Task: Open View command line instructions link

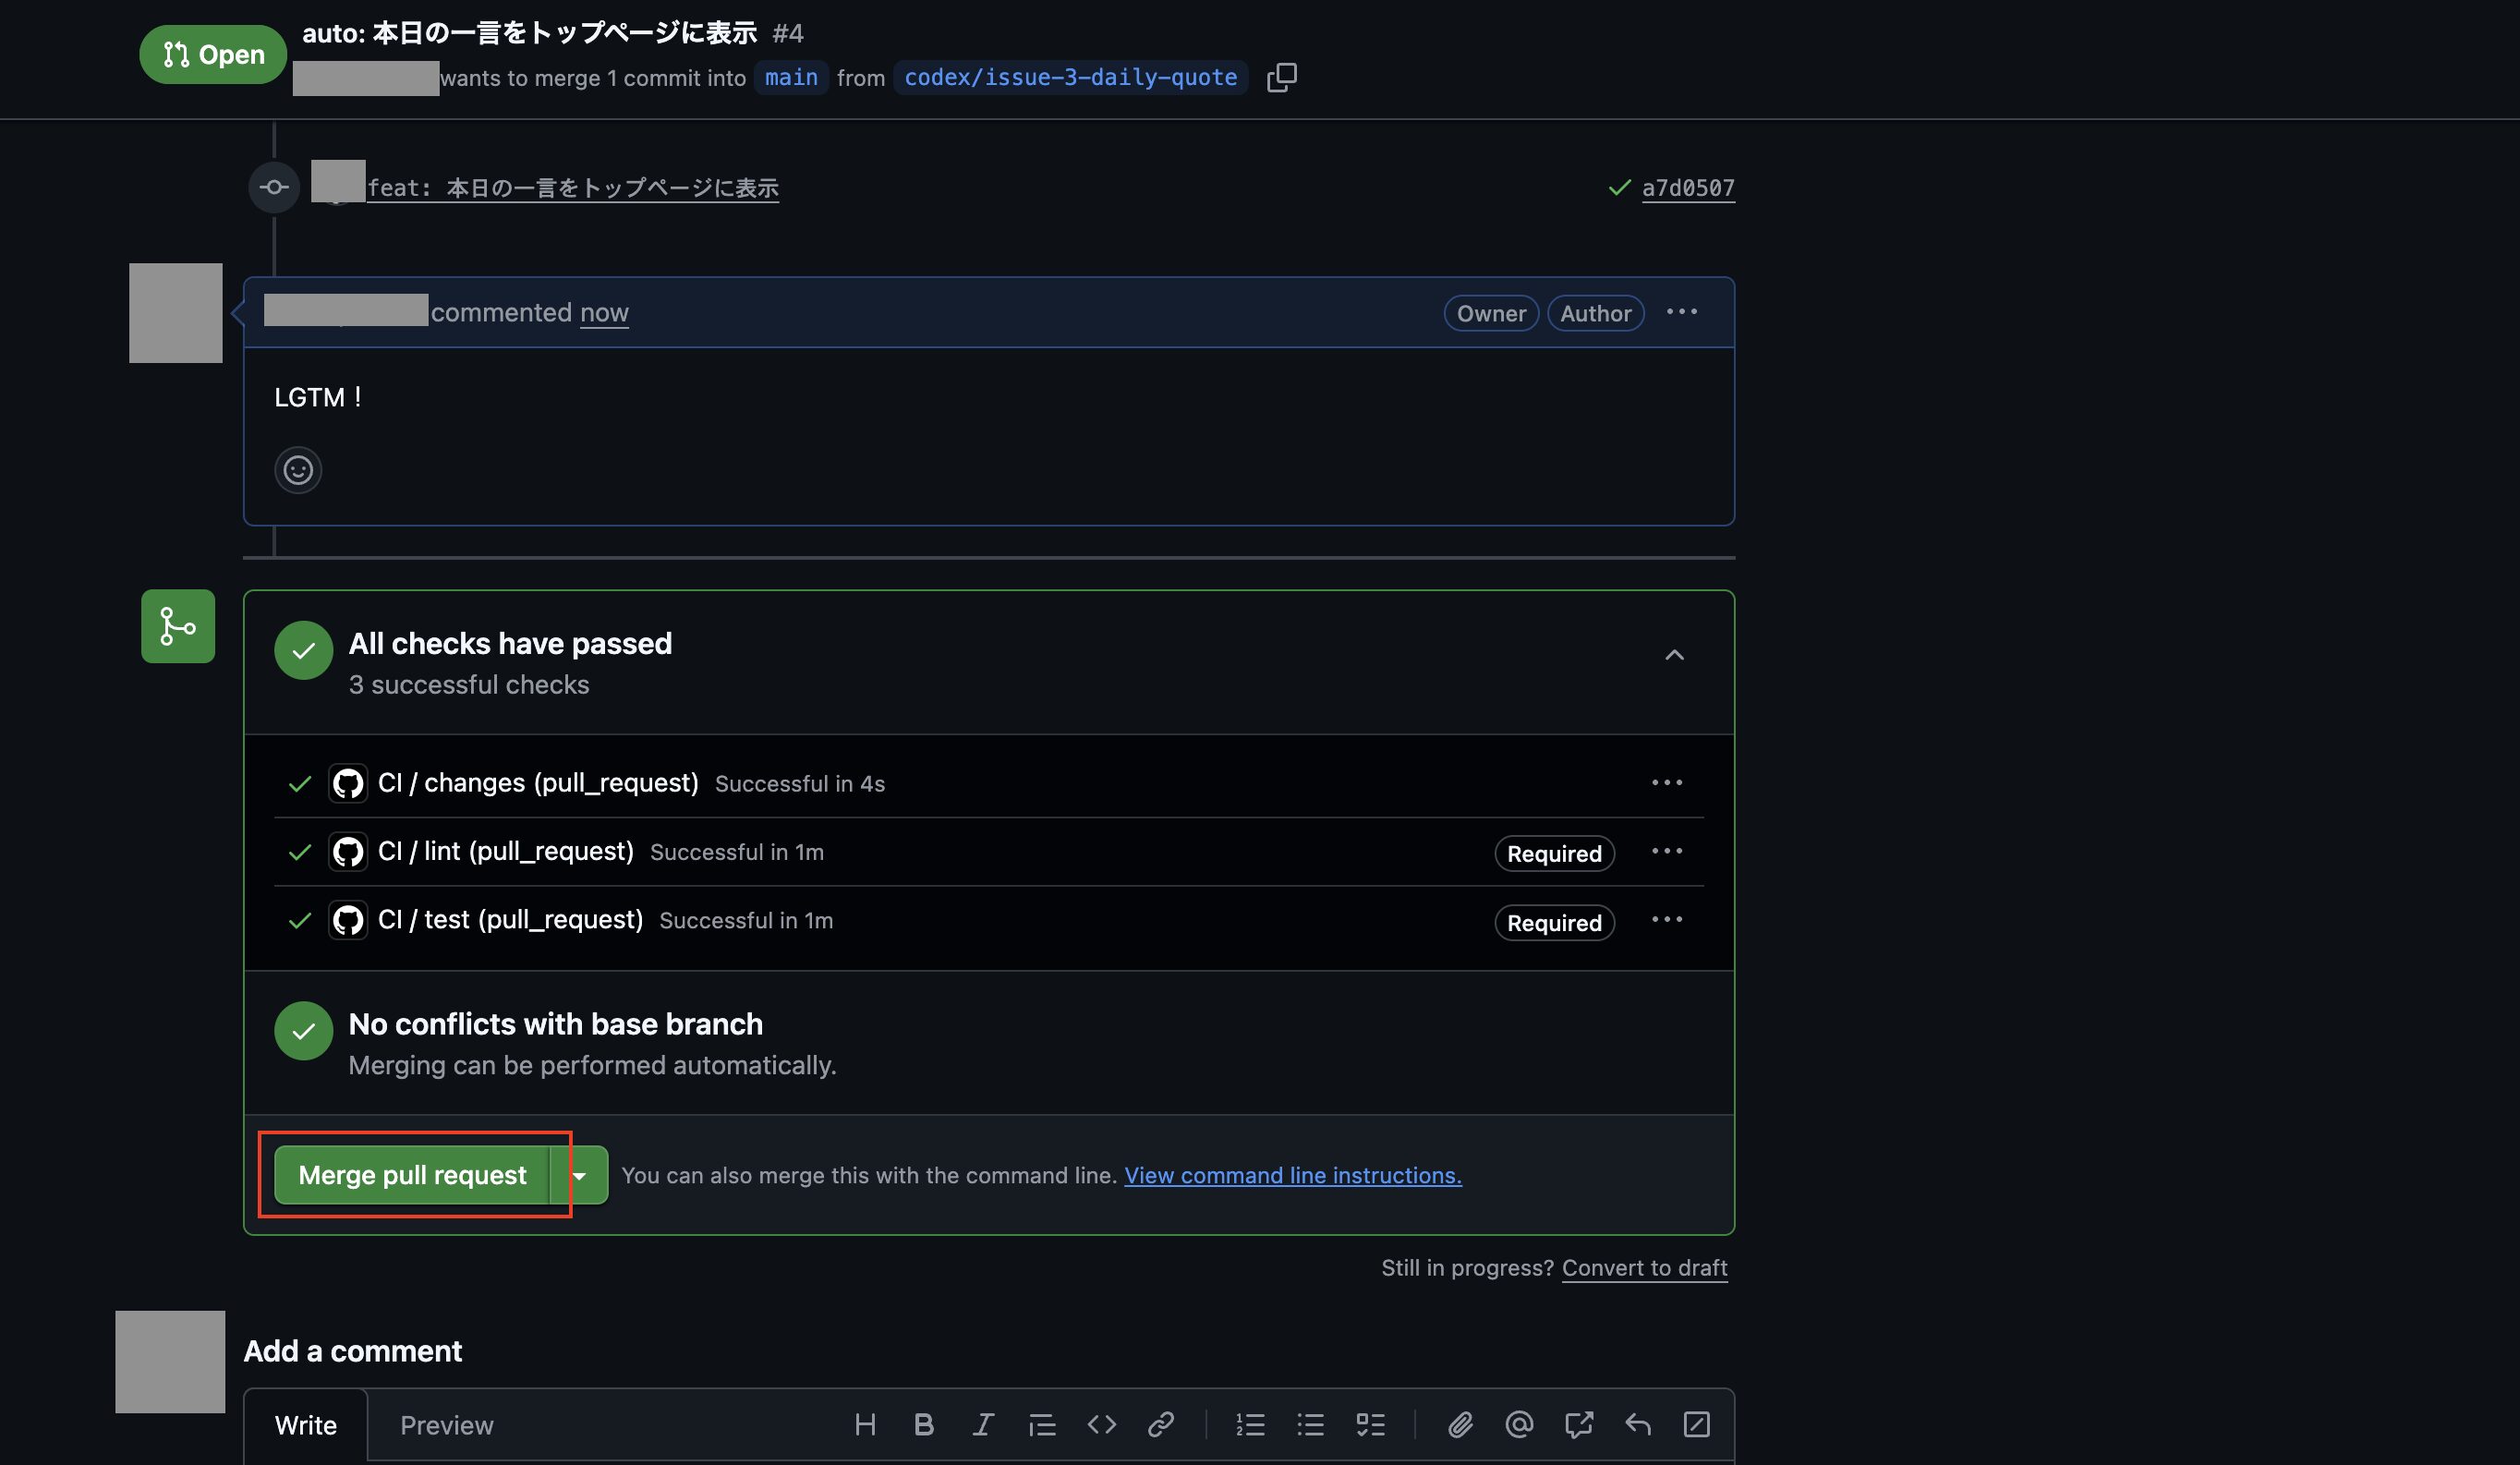Action: (1292, 1175)
